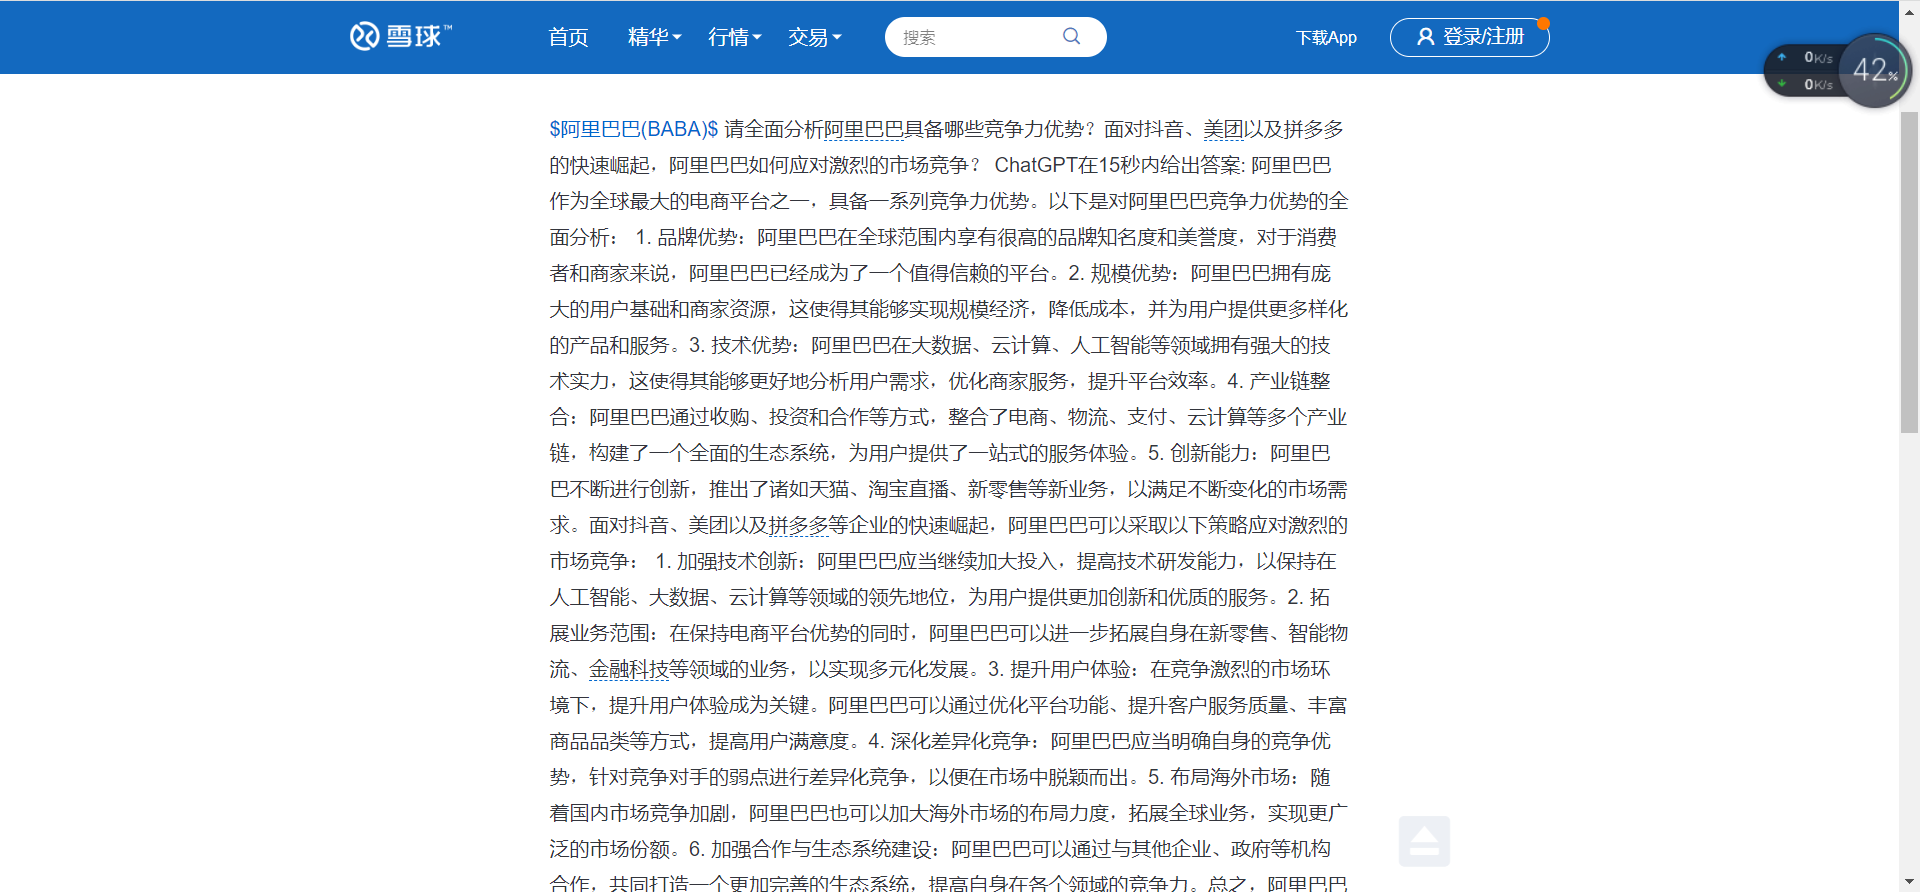Image resolution: width=1920 pixels, height=892 pixels.
Task: Click the underlined 金融科技 link
Action: pos(628,669)
